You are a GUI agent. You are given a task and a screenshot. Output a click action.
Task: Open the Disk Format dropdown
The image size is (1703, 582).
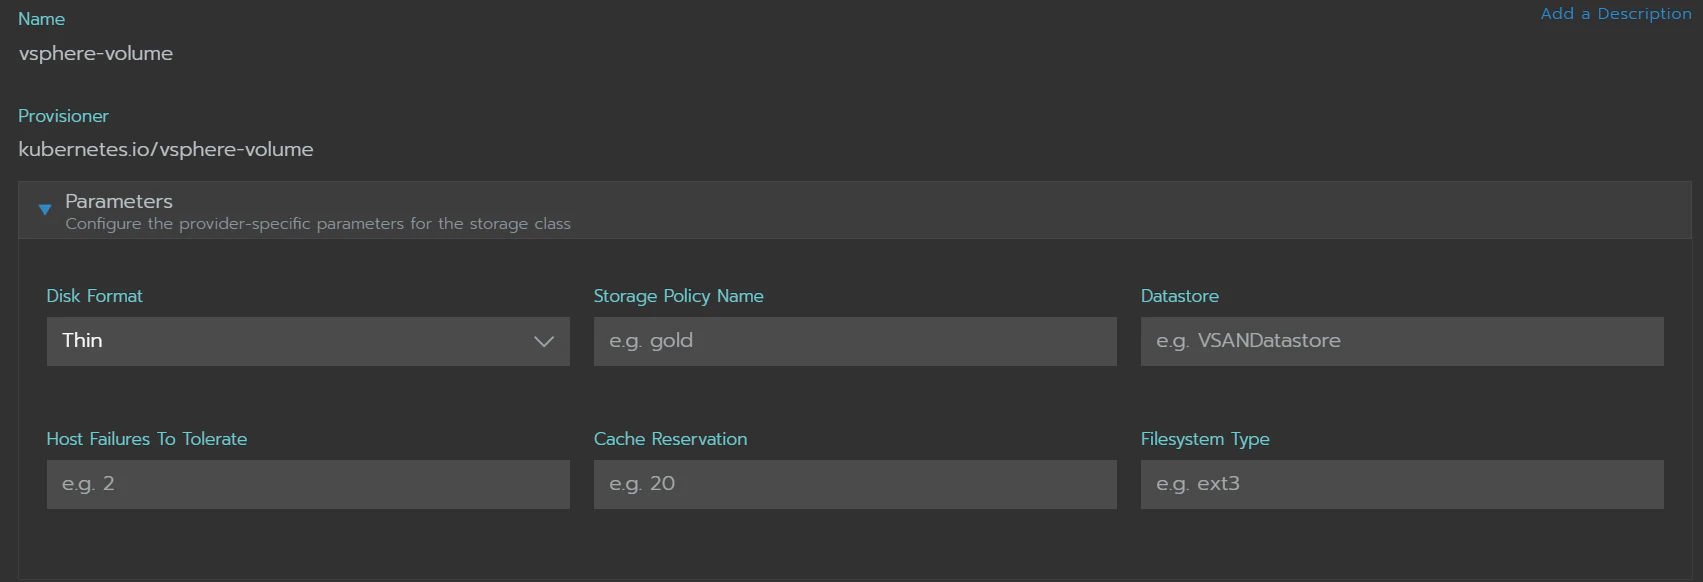point(308,341)
